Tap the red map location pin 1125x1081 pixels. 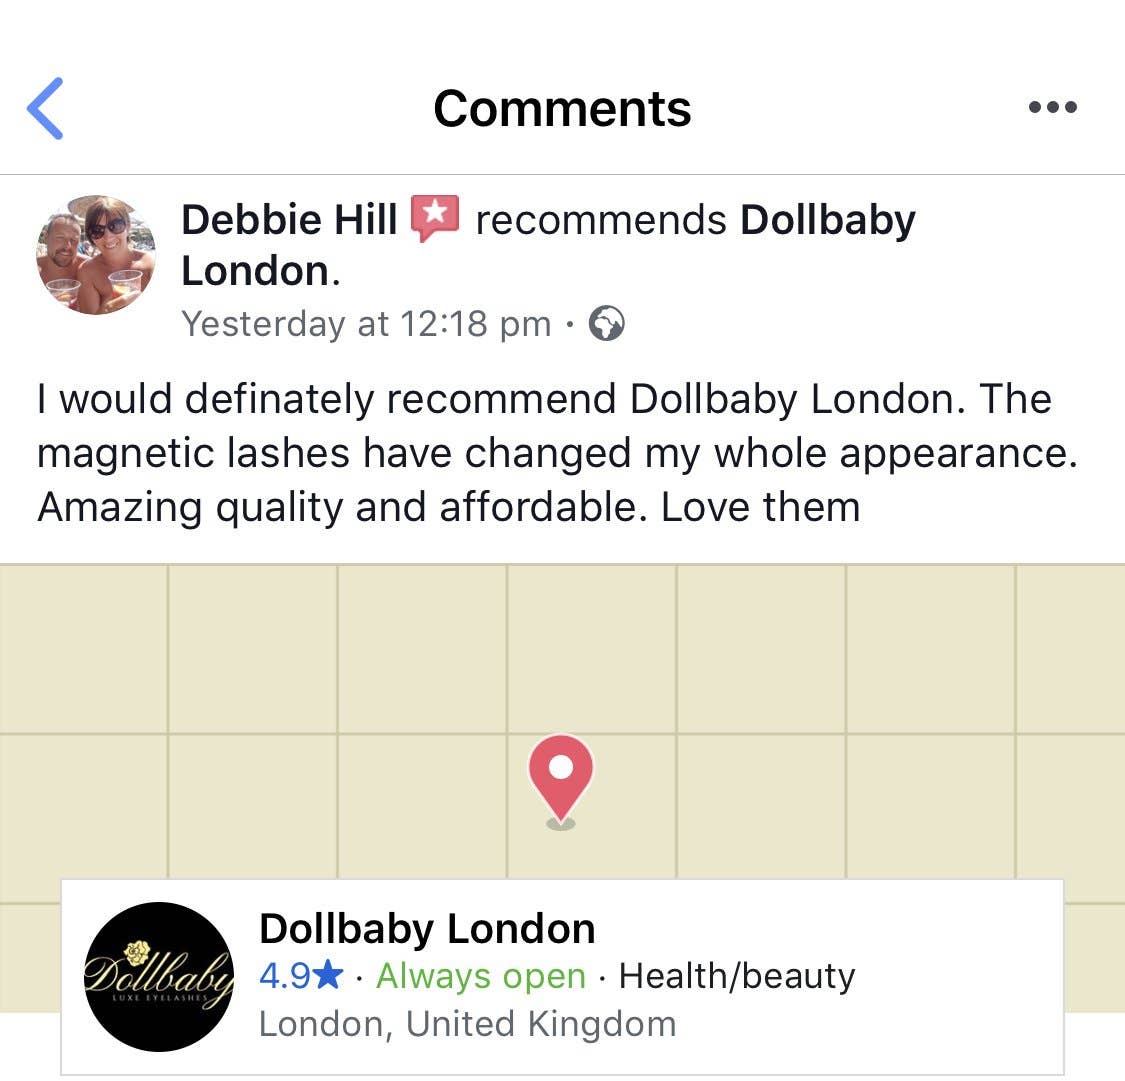point(560,780)
